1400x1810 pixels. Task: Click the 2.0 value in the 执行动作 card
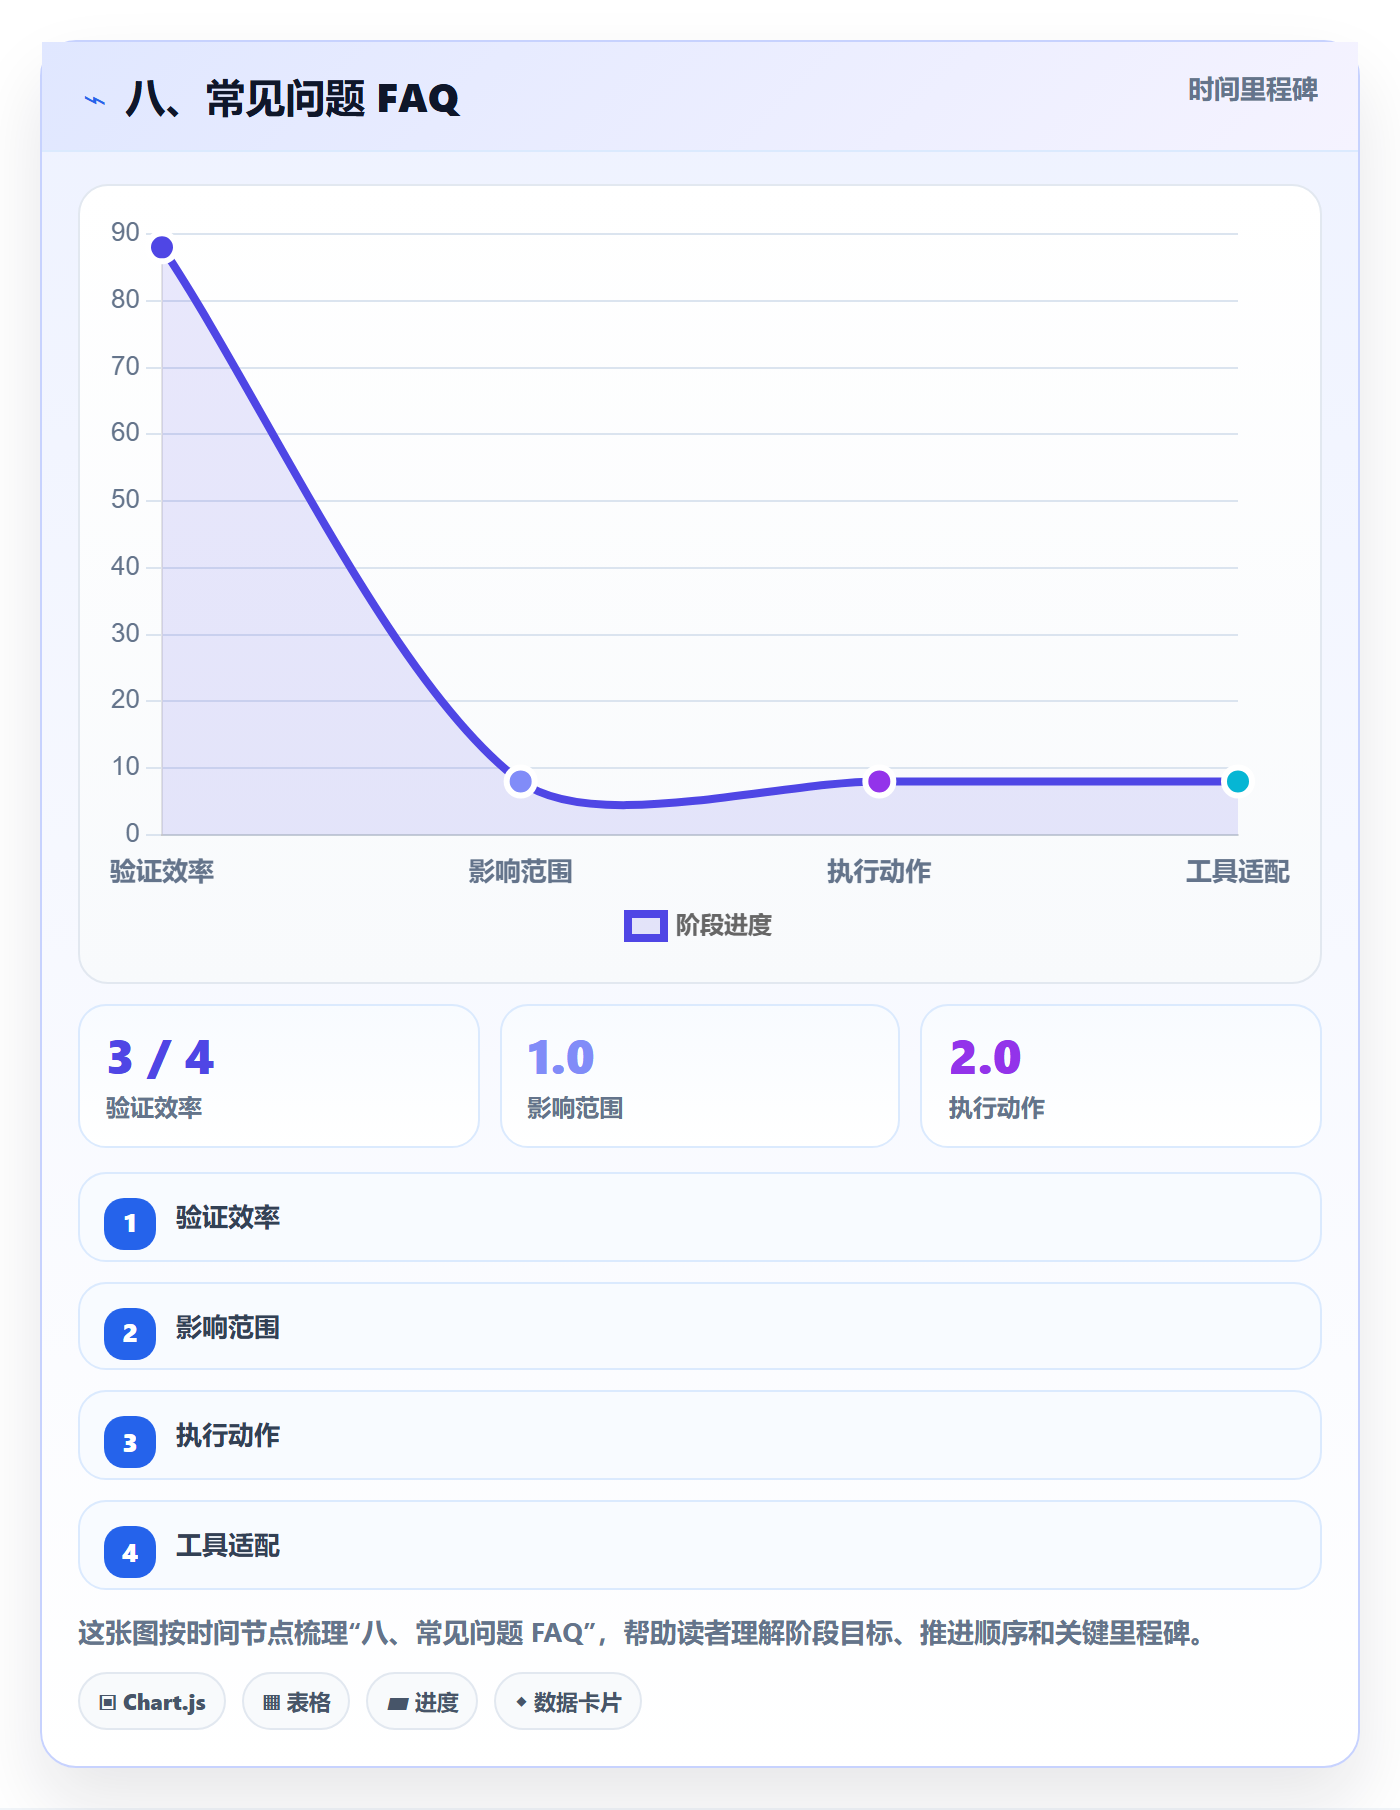[985, 1058]
